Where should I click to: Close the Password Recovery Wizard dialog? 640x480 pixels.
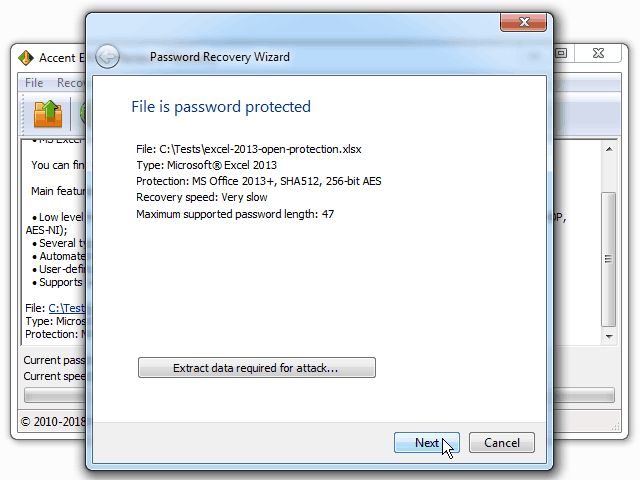click(523, 22)
